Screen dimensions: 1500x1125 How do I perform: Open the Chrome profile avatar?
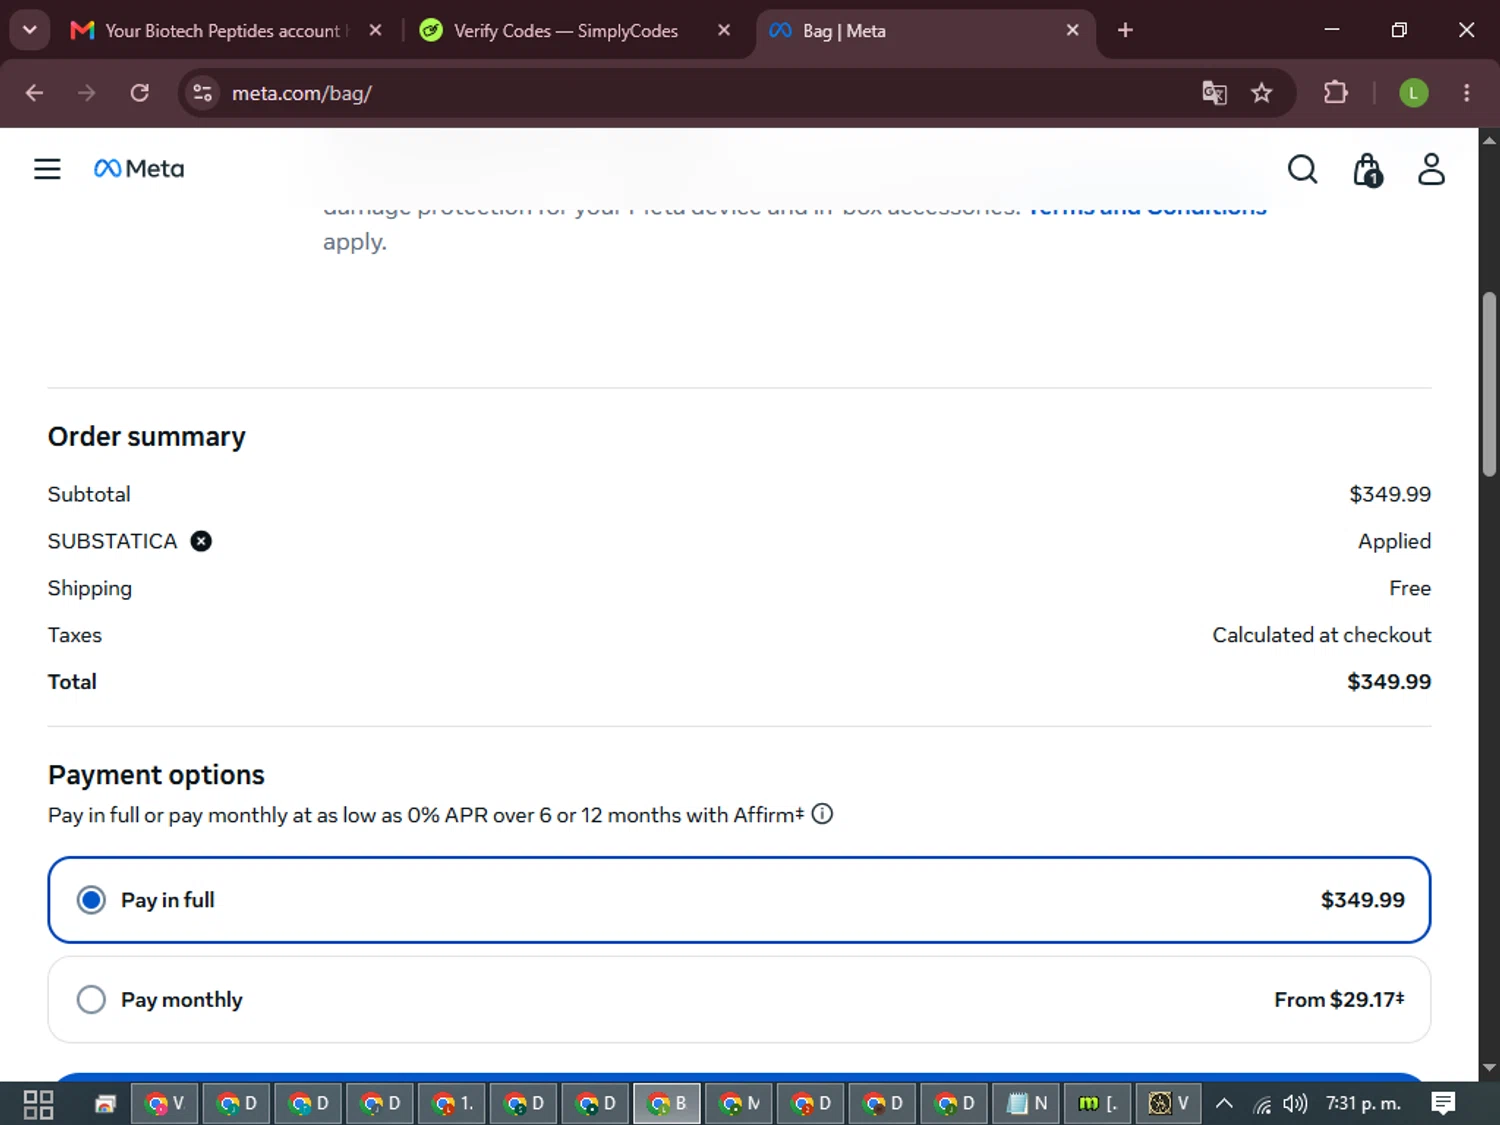coord(1413,93)
